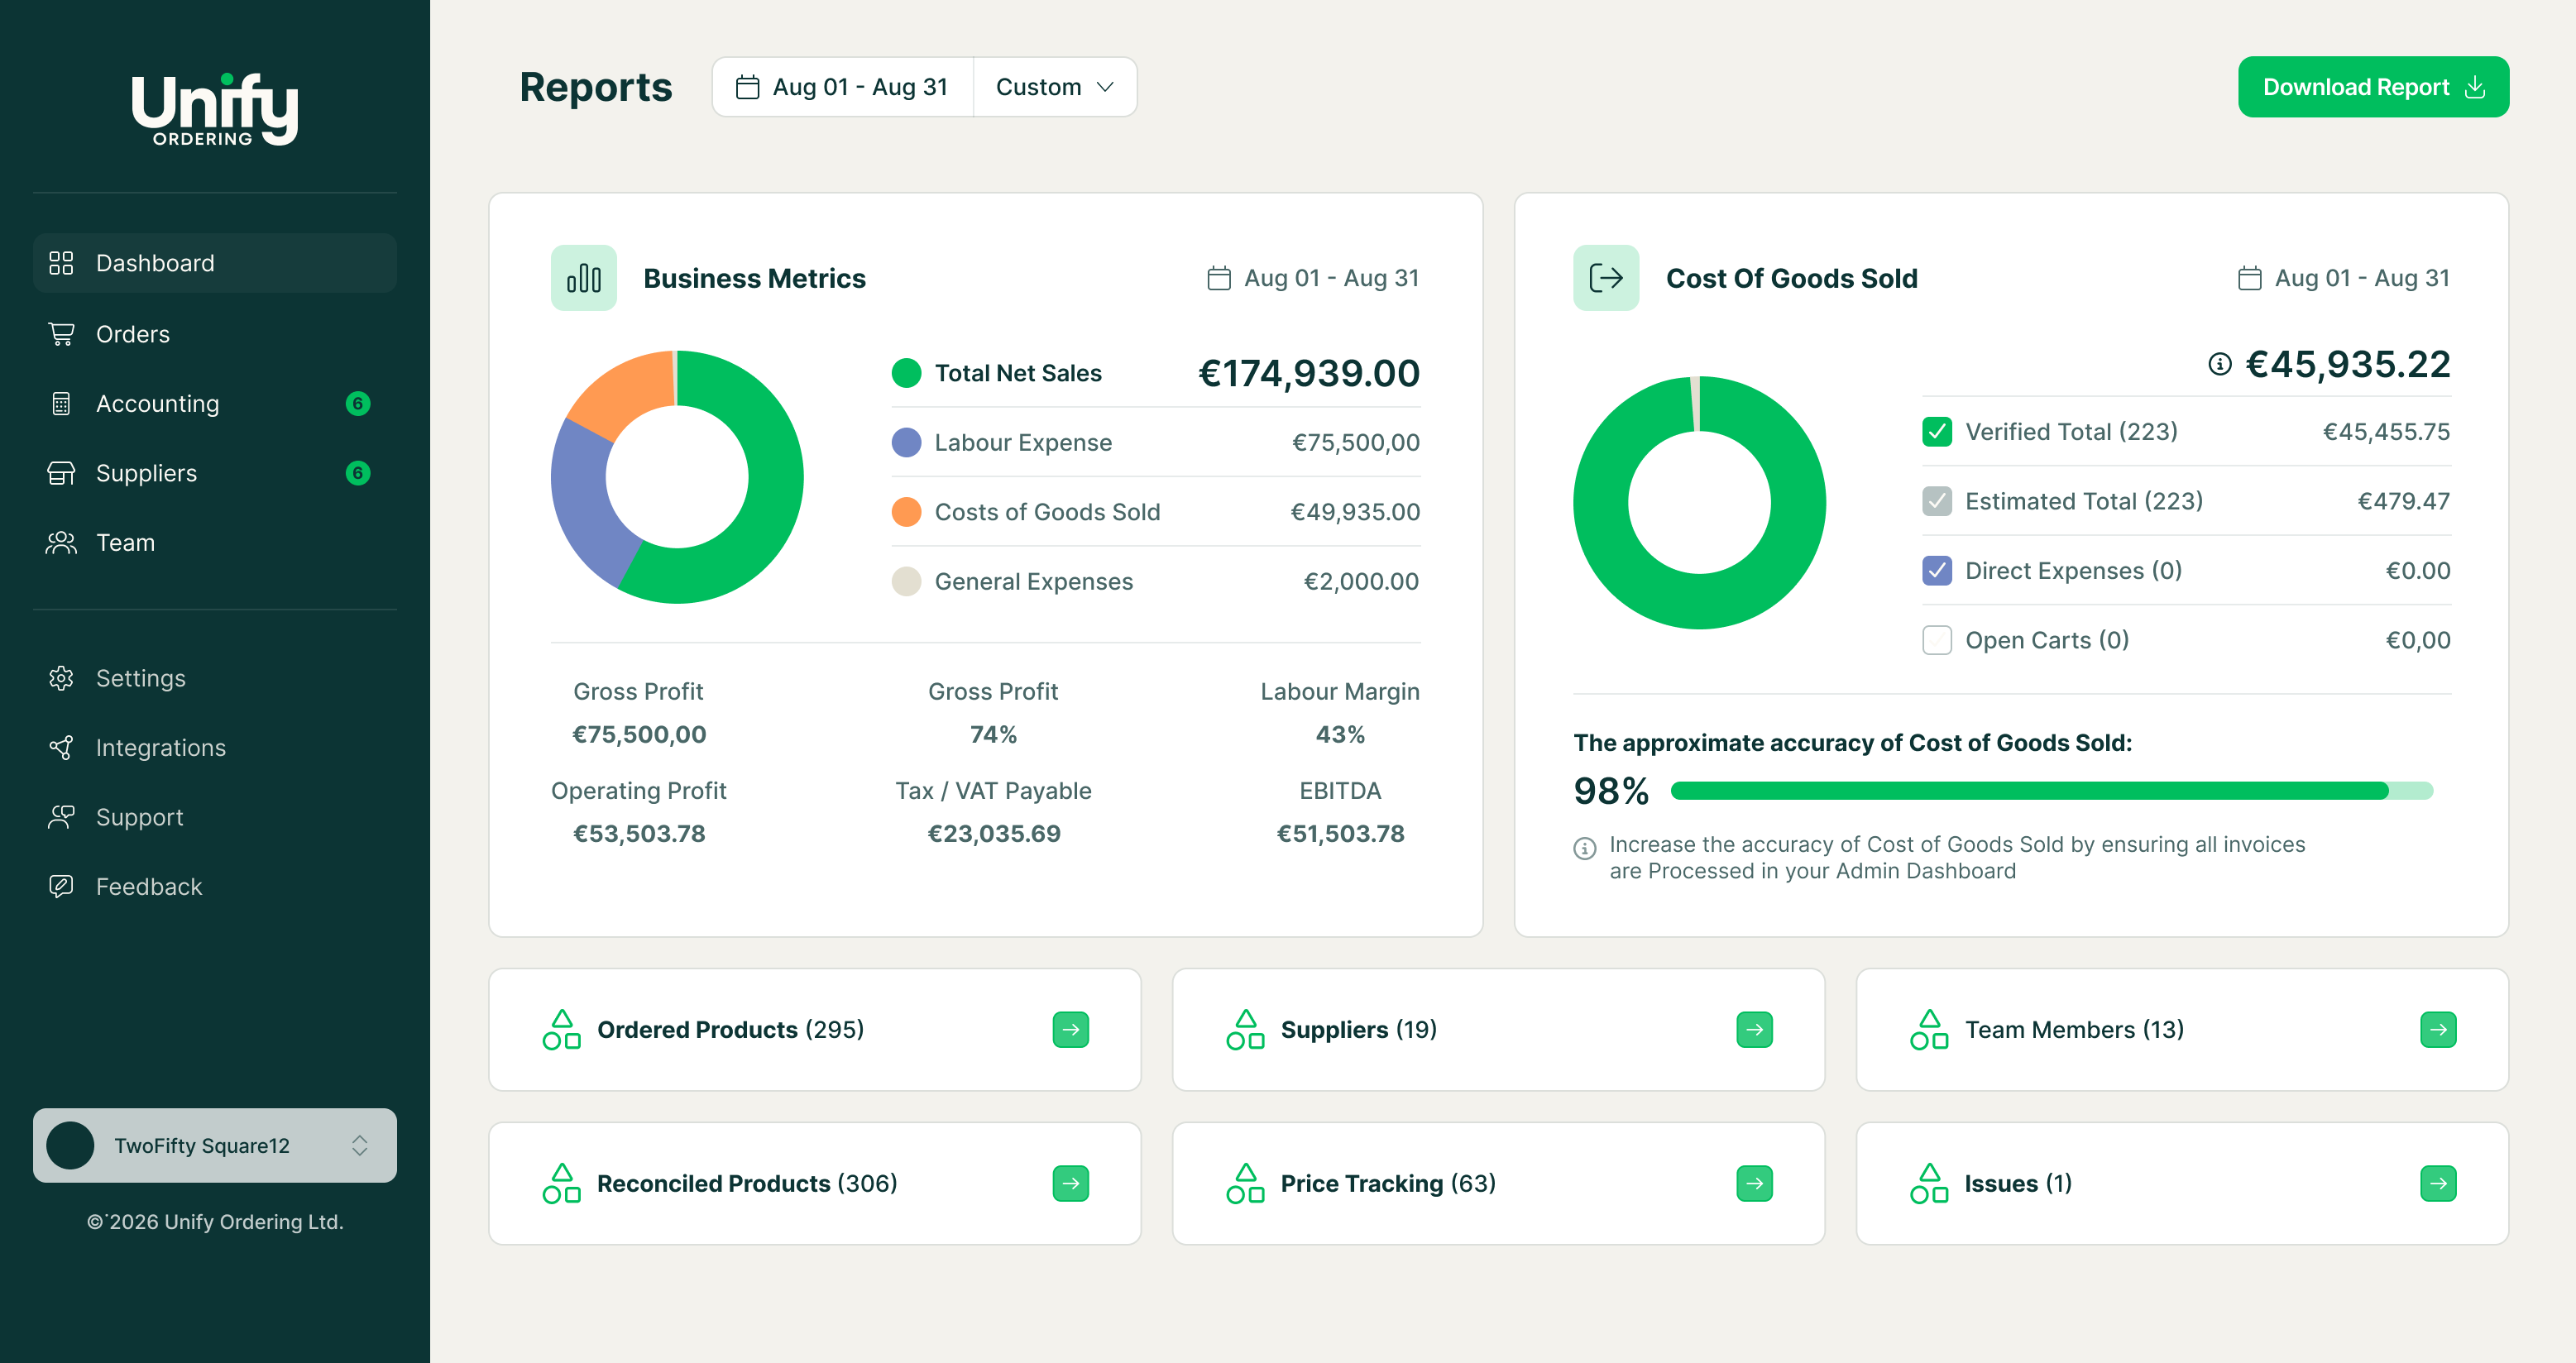This screenshot has height=1363, width=2576.
Task: Toggle the Estimated Total checkbox
Action: (x=1937, y=501)
